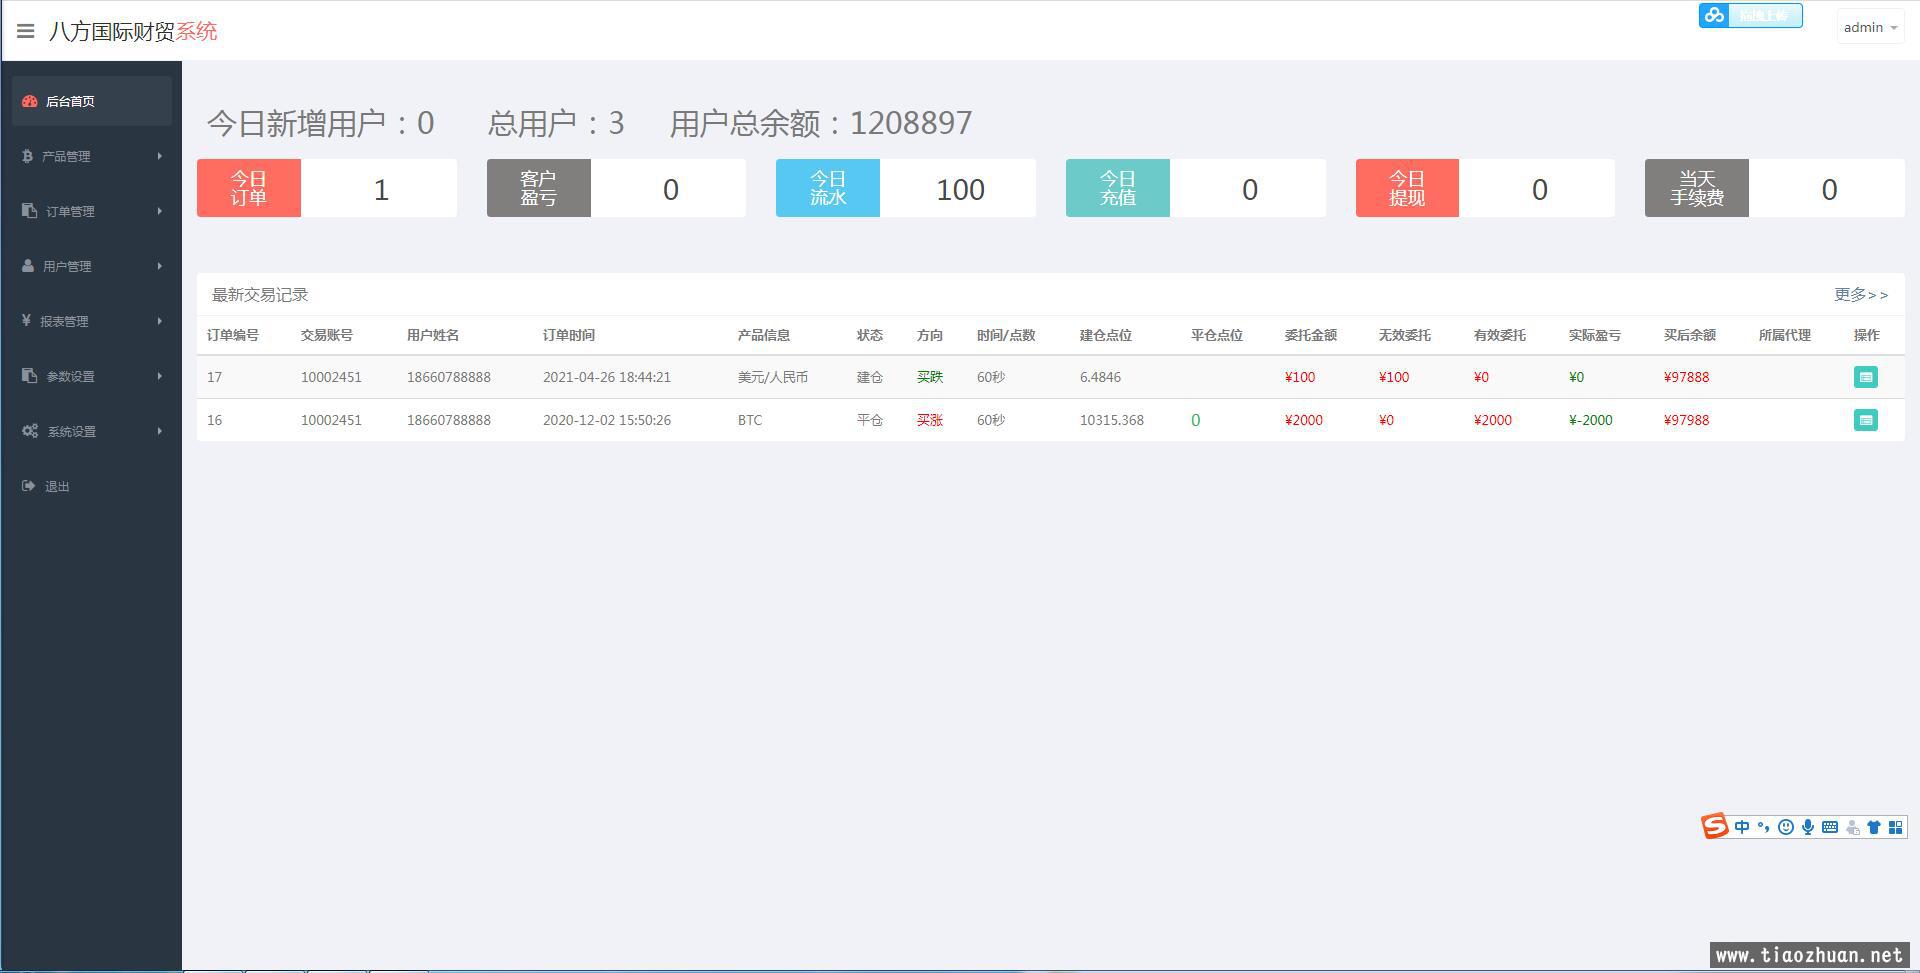Click the Sogou input method logo

[1715, 826]
